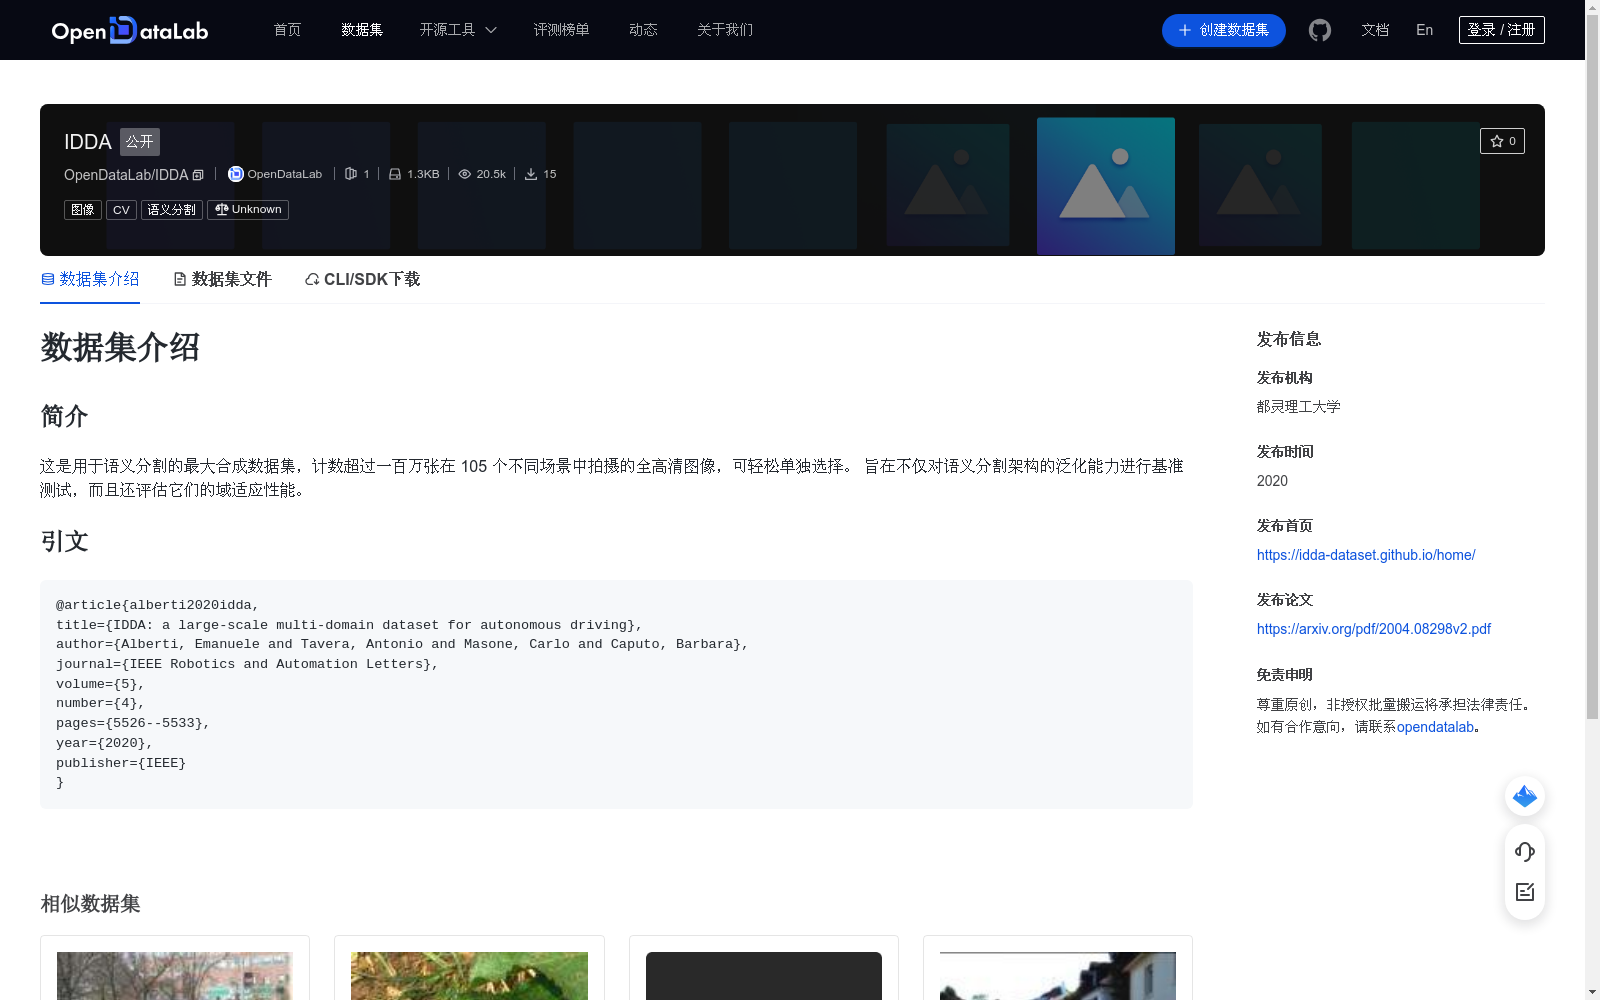The height and width of the screenshot is (1000, 1600).
Task: Switch the site language with En
Action: (1423, 30)
